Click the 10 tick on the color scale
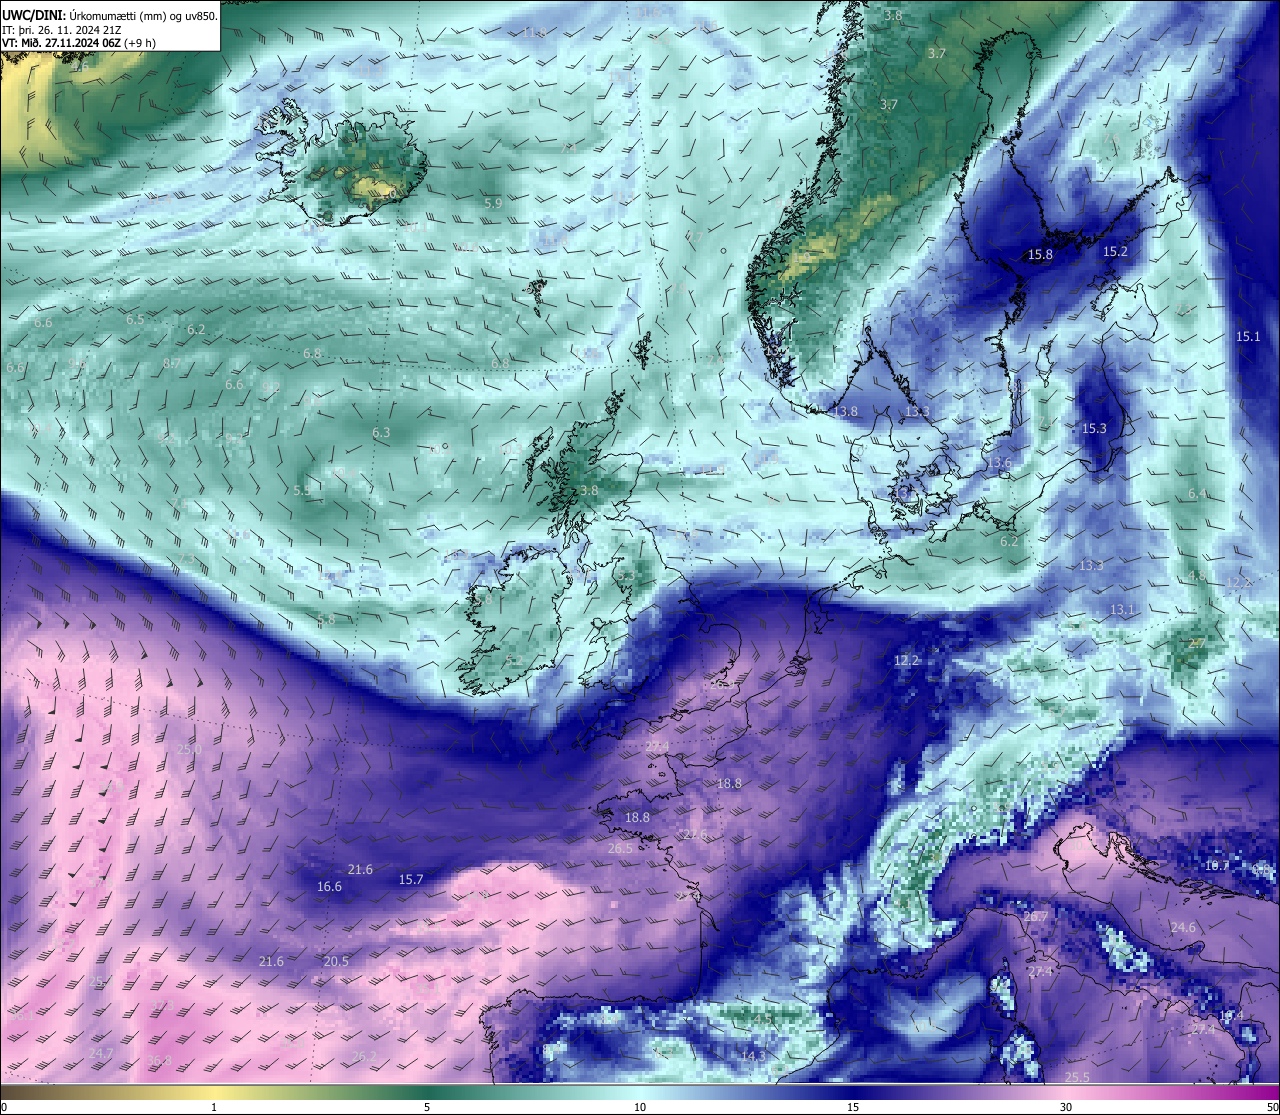The image size is (1280, 1115). click(640, 1107)
